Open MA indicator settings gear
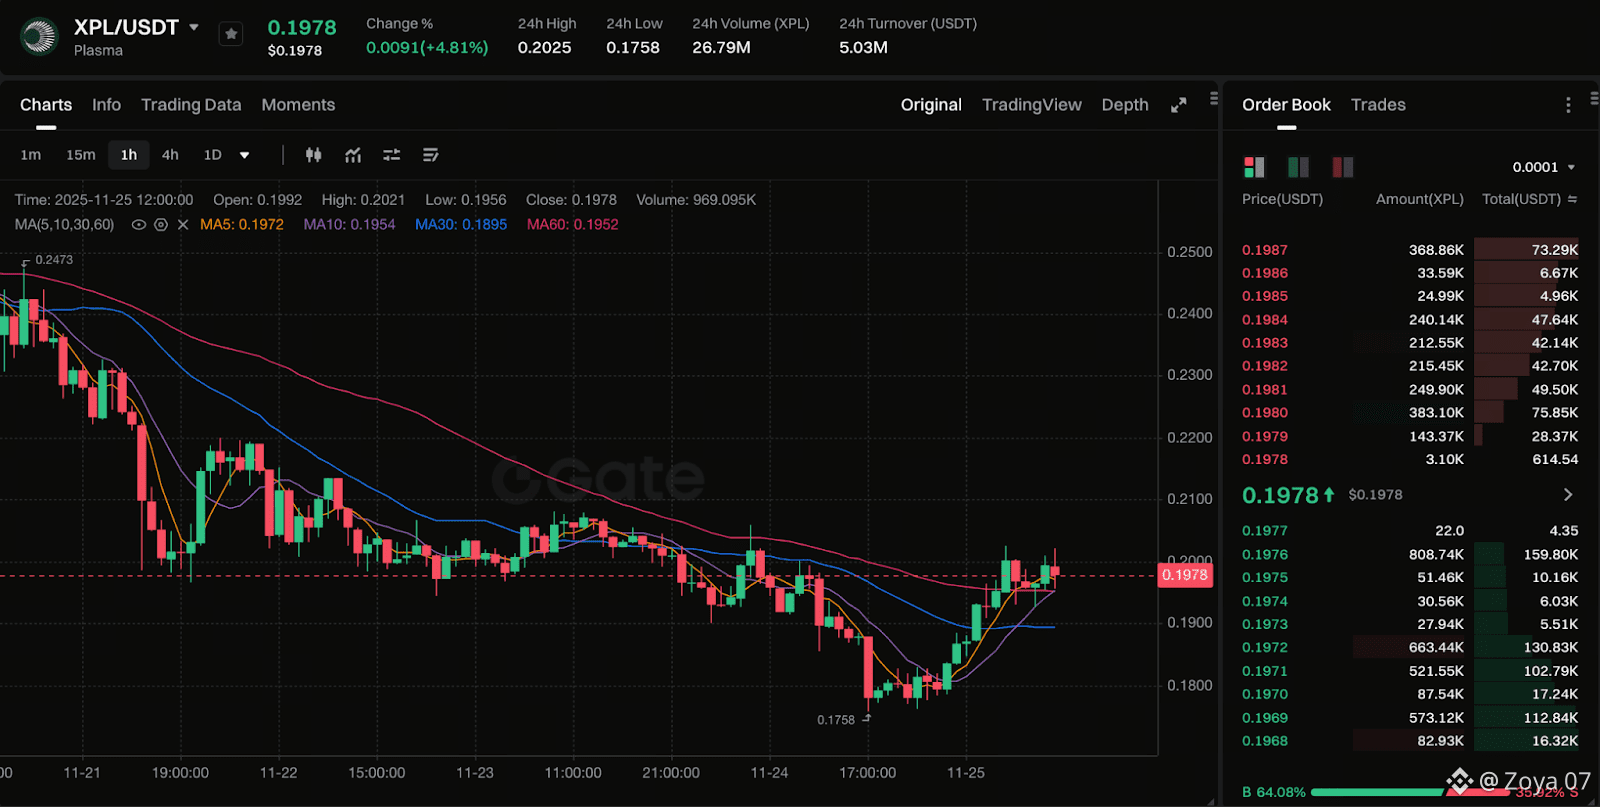The width and height of the screenshot is (1600, 807). tap(161, 225)
